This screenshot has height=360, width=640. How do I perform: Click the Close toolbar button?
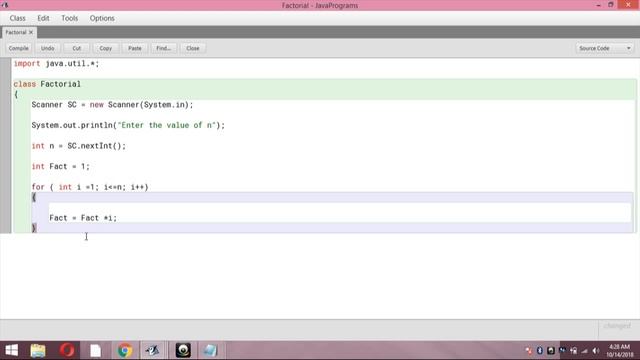(193, 48)
